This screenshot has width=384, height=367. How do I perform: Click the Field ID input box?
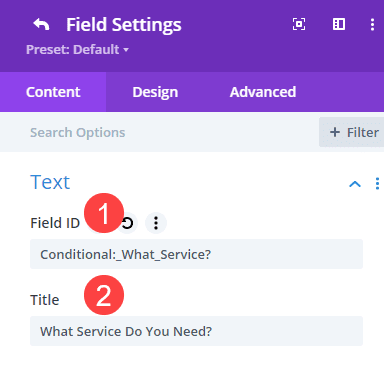coord(196,254)
